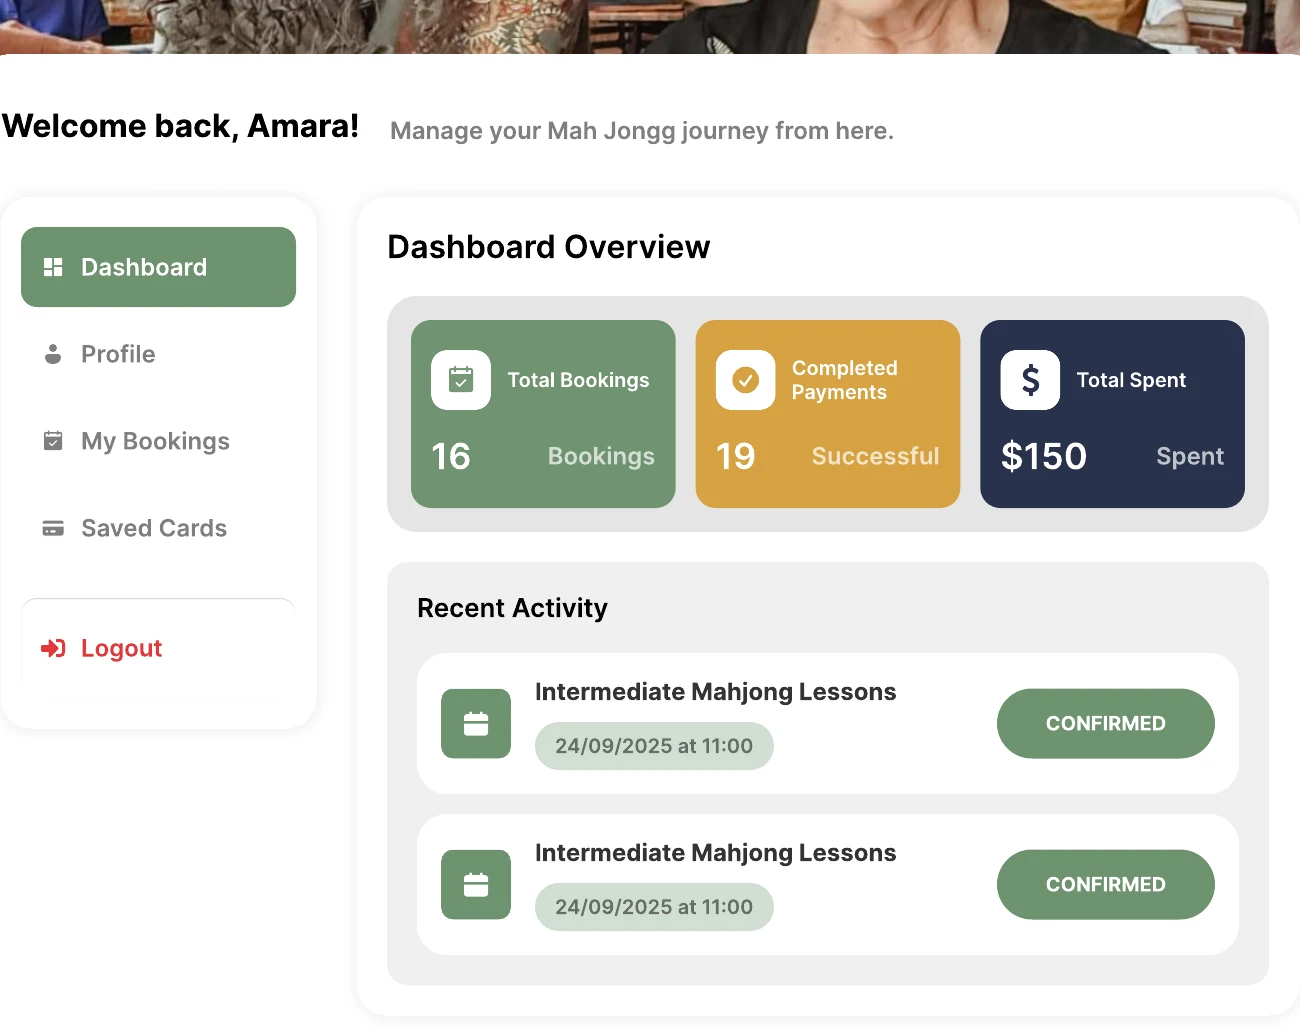Click the banner photo at the top
This screenshot has height=1035, width=1300.
pos(650,27)
